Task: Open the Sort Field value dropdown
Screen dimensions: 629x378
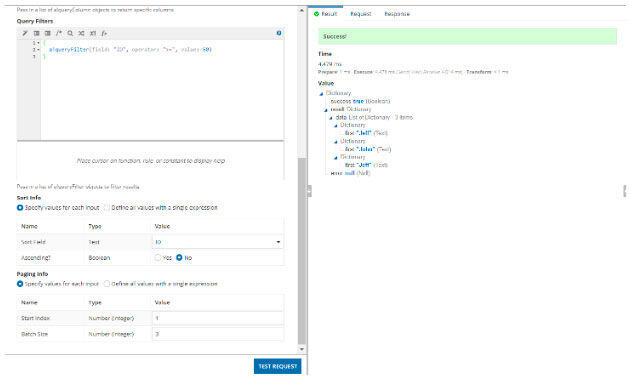Action: click(218, 242)
